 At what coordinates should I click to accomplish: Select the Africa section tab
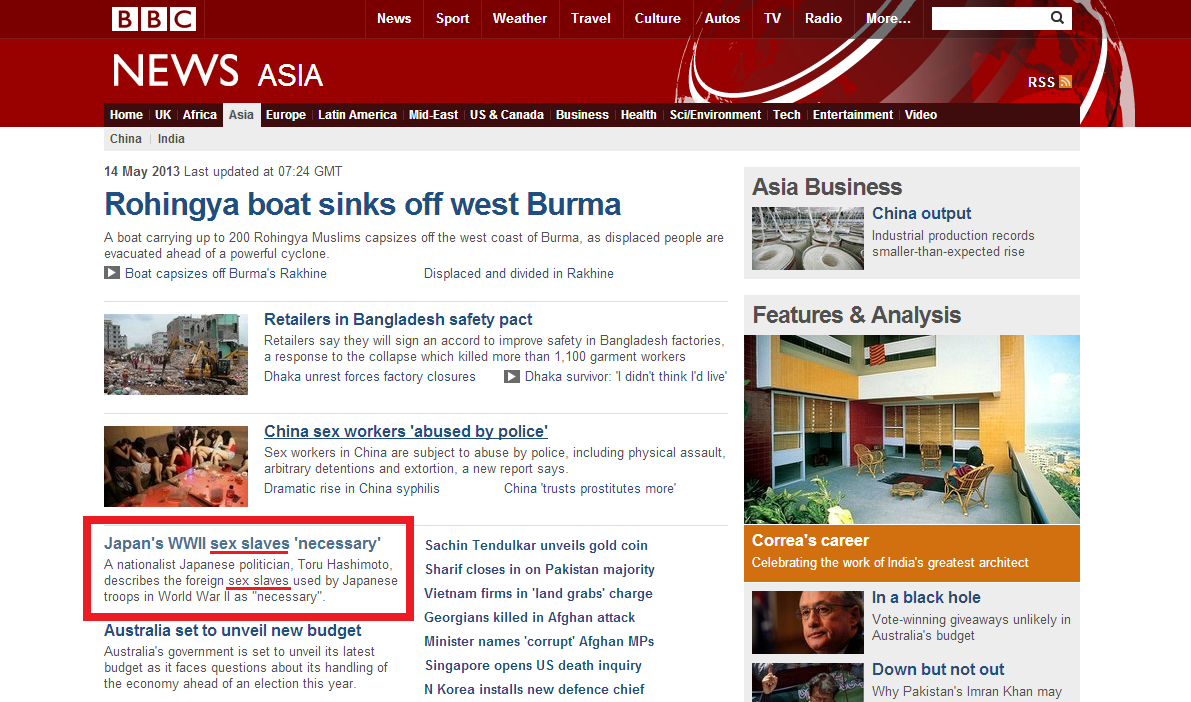coord(200,115)
